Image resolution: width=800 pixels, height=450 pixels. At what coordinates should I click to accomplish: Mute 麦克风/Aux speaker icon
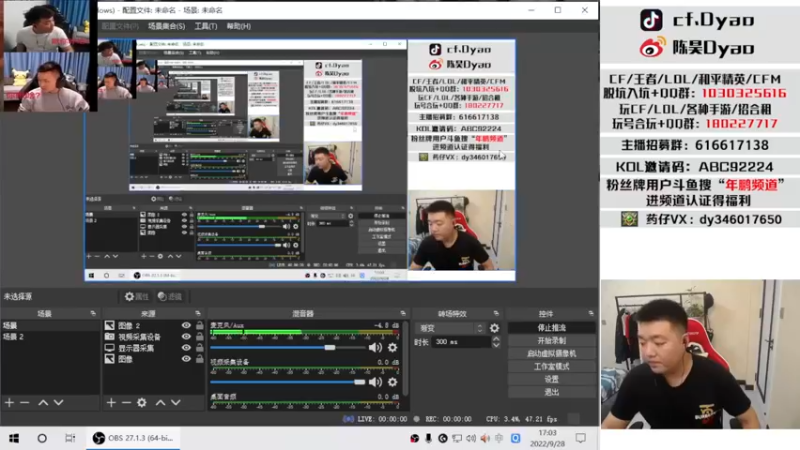(375, 347)
